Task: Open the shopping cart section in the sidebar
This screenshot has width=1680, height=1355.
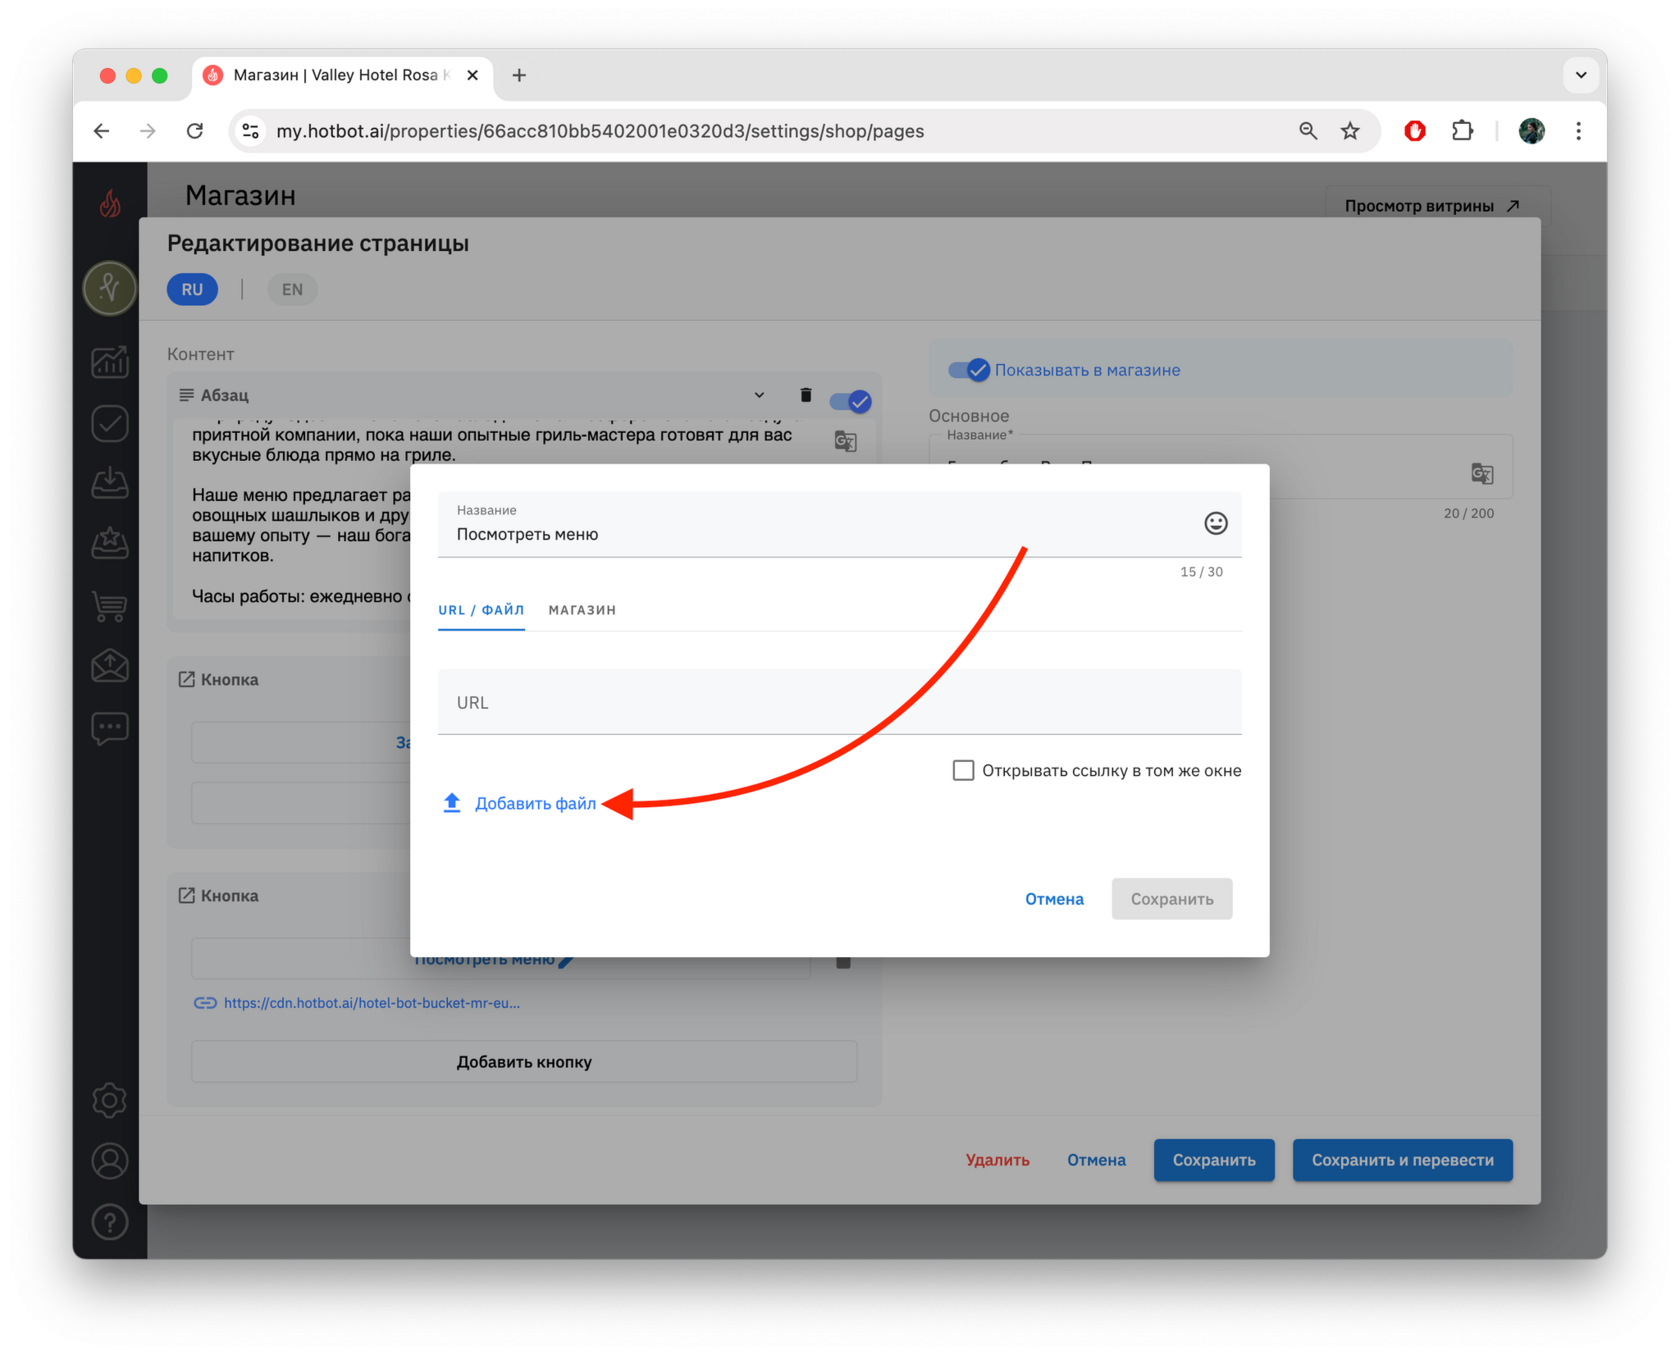Action: (110, 606)
